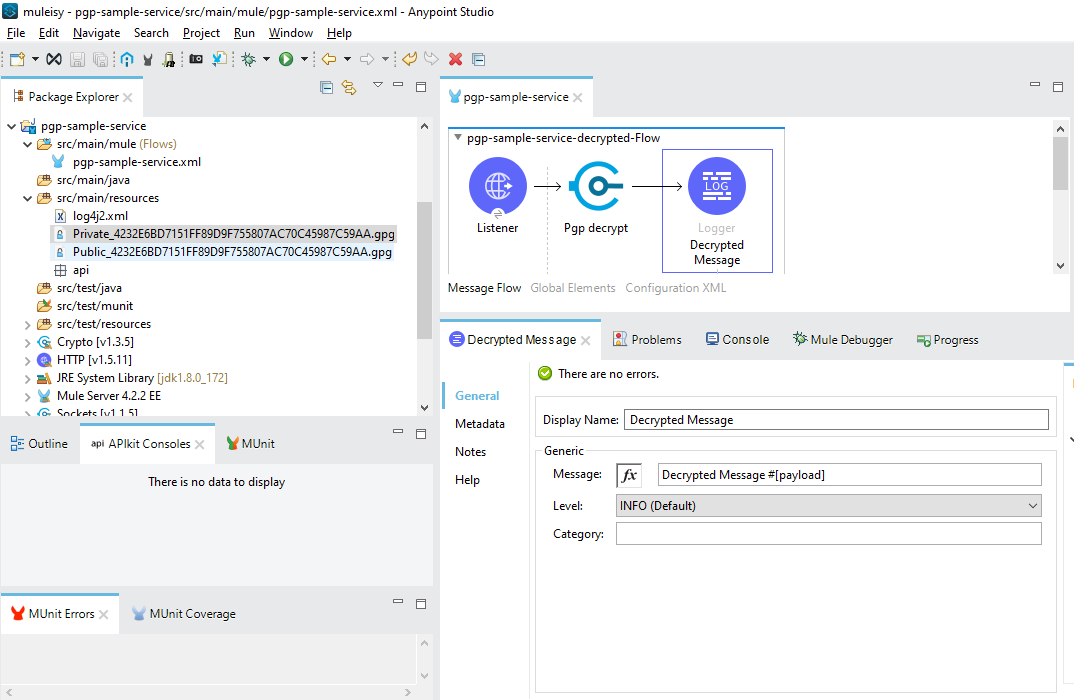1074x700 pixels.
Task: Open the Metadata section of Logger properties
Action: pos(479,424)
